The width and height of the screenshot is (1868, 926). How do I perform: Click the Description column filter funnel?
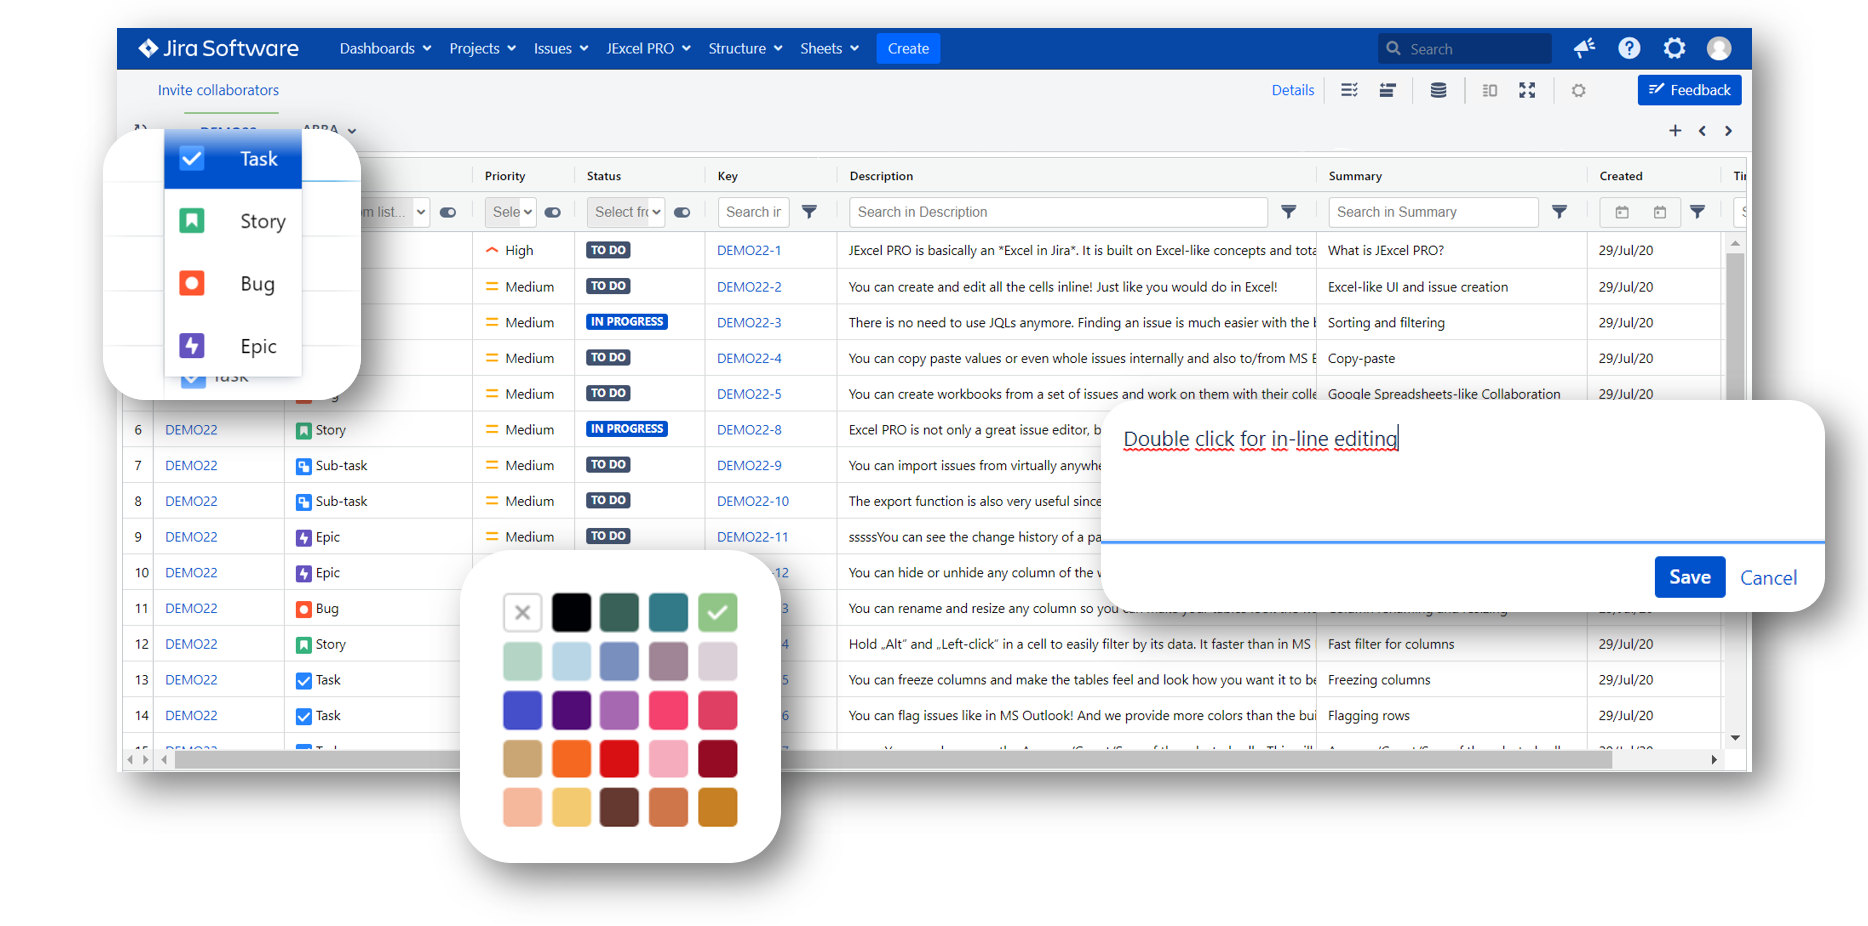click(1288, 212)
